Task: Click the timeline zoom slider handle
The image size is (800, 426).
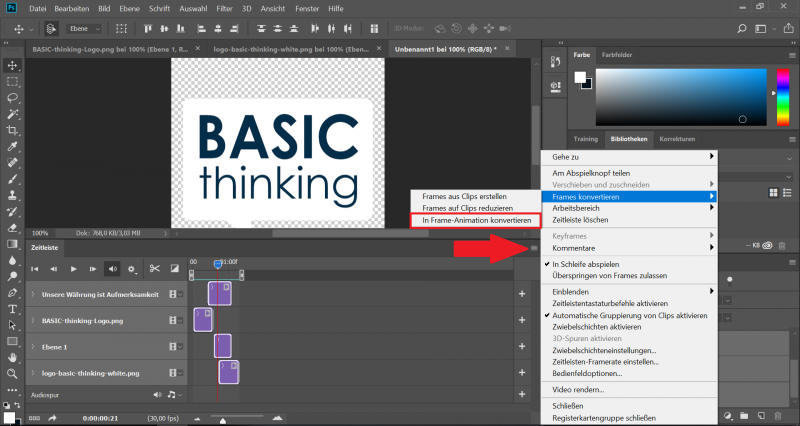Action: pos(222,421)
